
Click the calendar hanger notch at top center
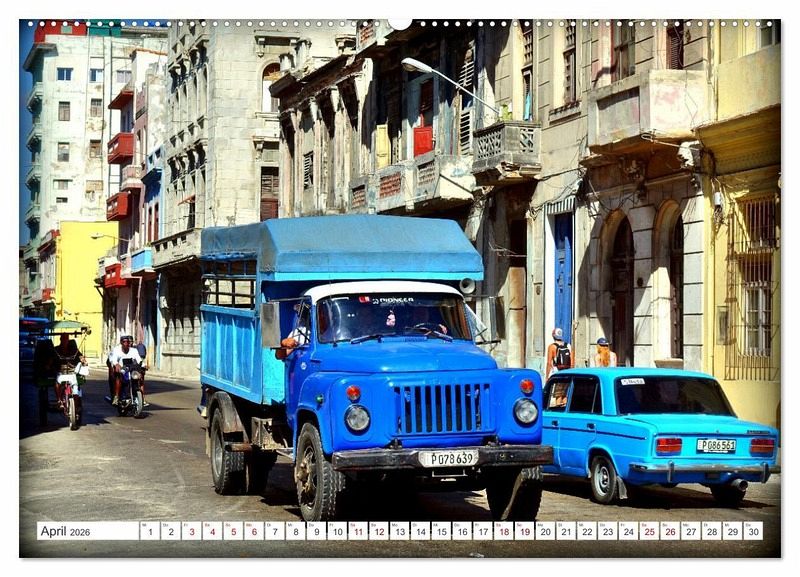coord(400,22)
